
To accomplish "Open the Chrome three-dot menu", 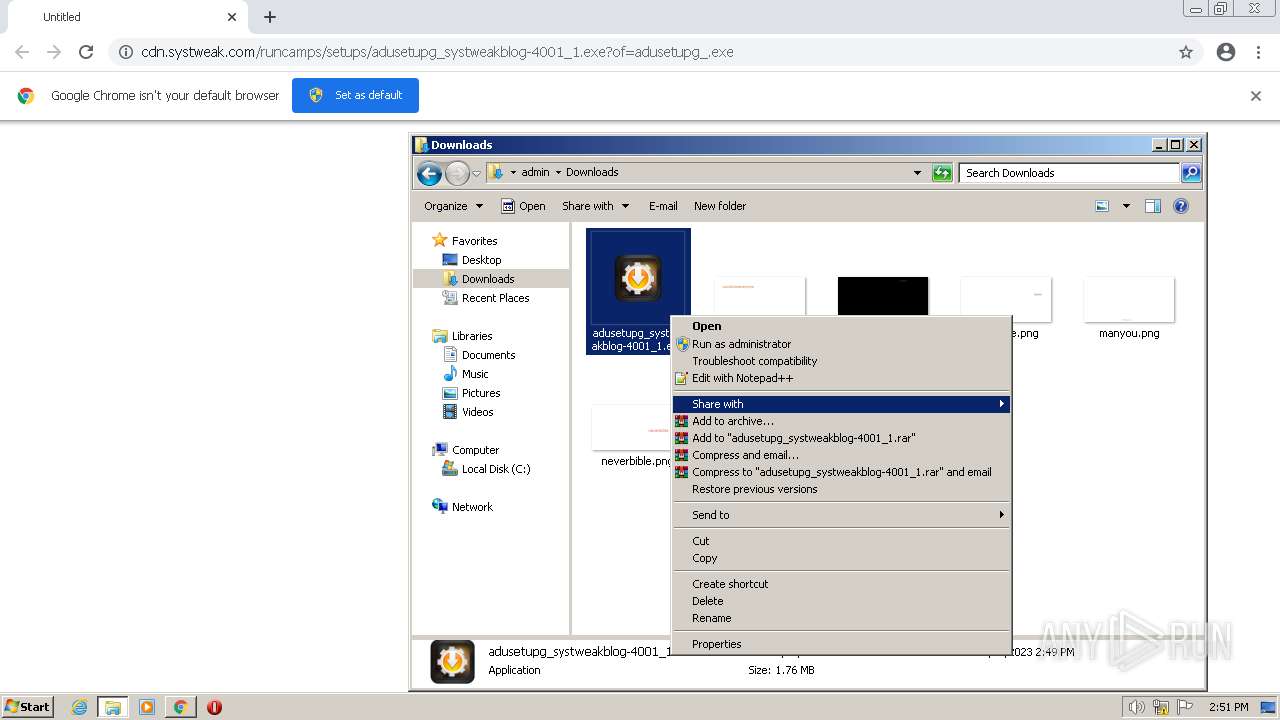I will click(1258, 52).
